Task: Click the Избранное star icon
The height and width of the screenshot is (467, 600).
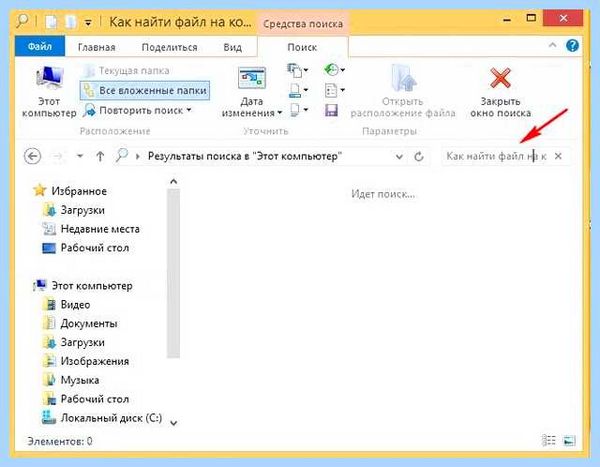Action: click(x=40, y=190)
